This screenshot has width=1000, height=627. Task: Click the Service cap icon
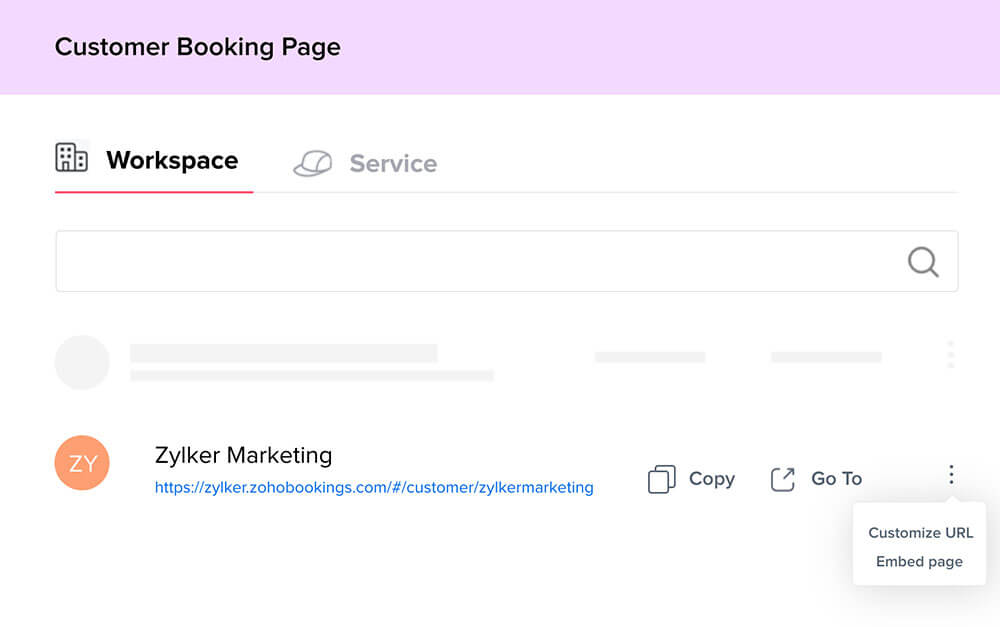click(x=312, y=164)
